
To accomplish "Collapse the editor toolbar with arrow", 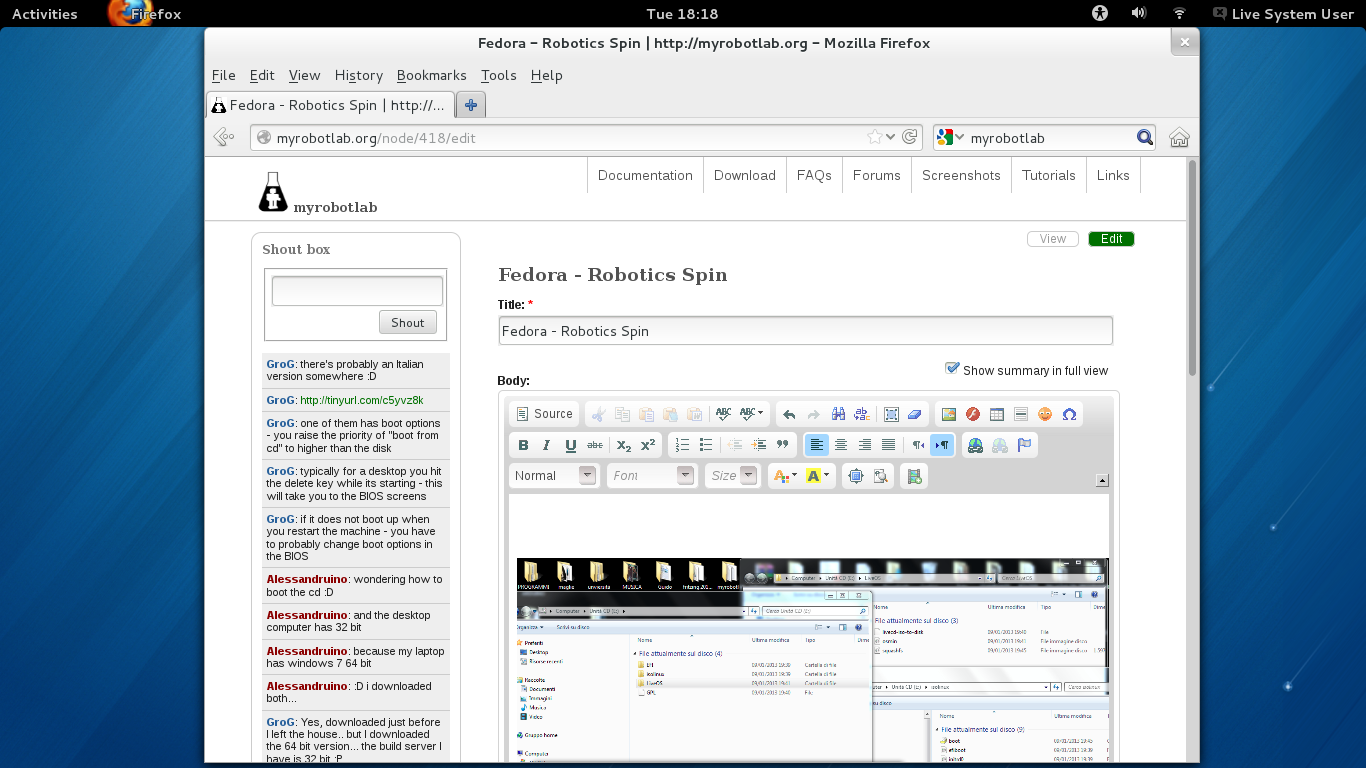I will (x=1102, y=480).
